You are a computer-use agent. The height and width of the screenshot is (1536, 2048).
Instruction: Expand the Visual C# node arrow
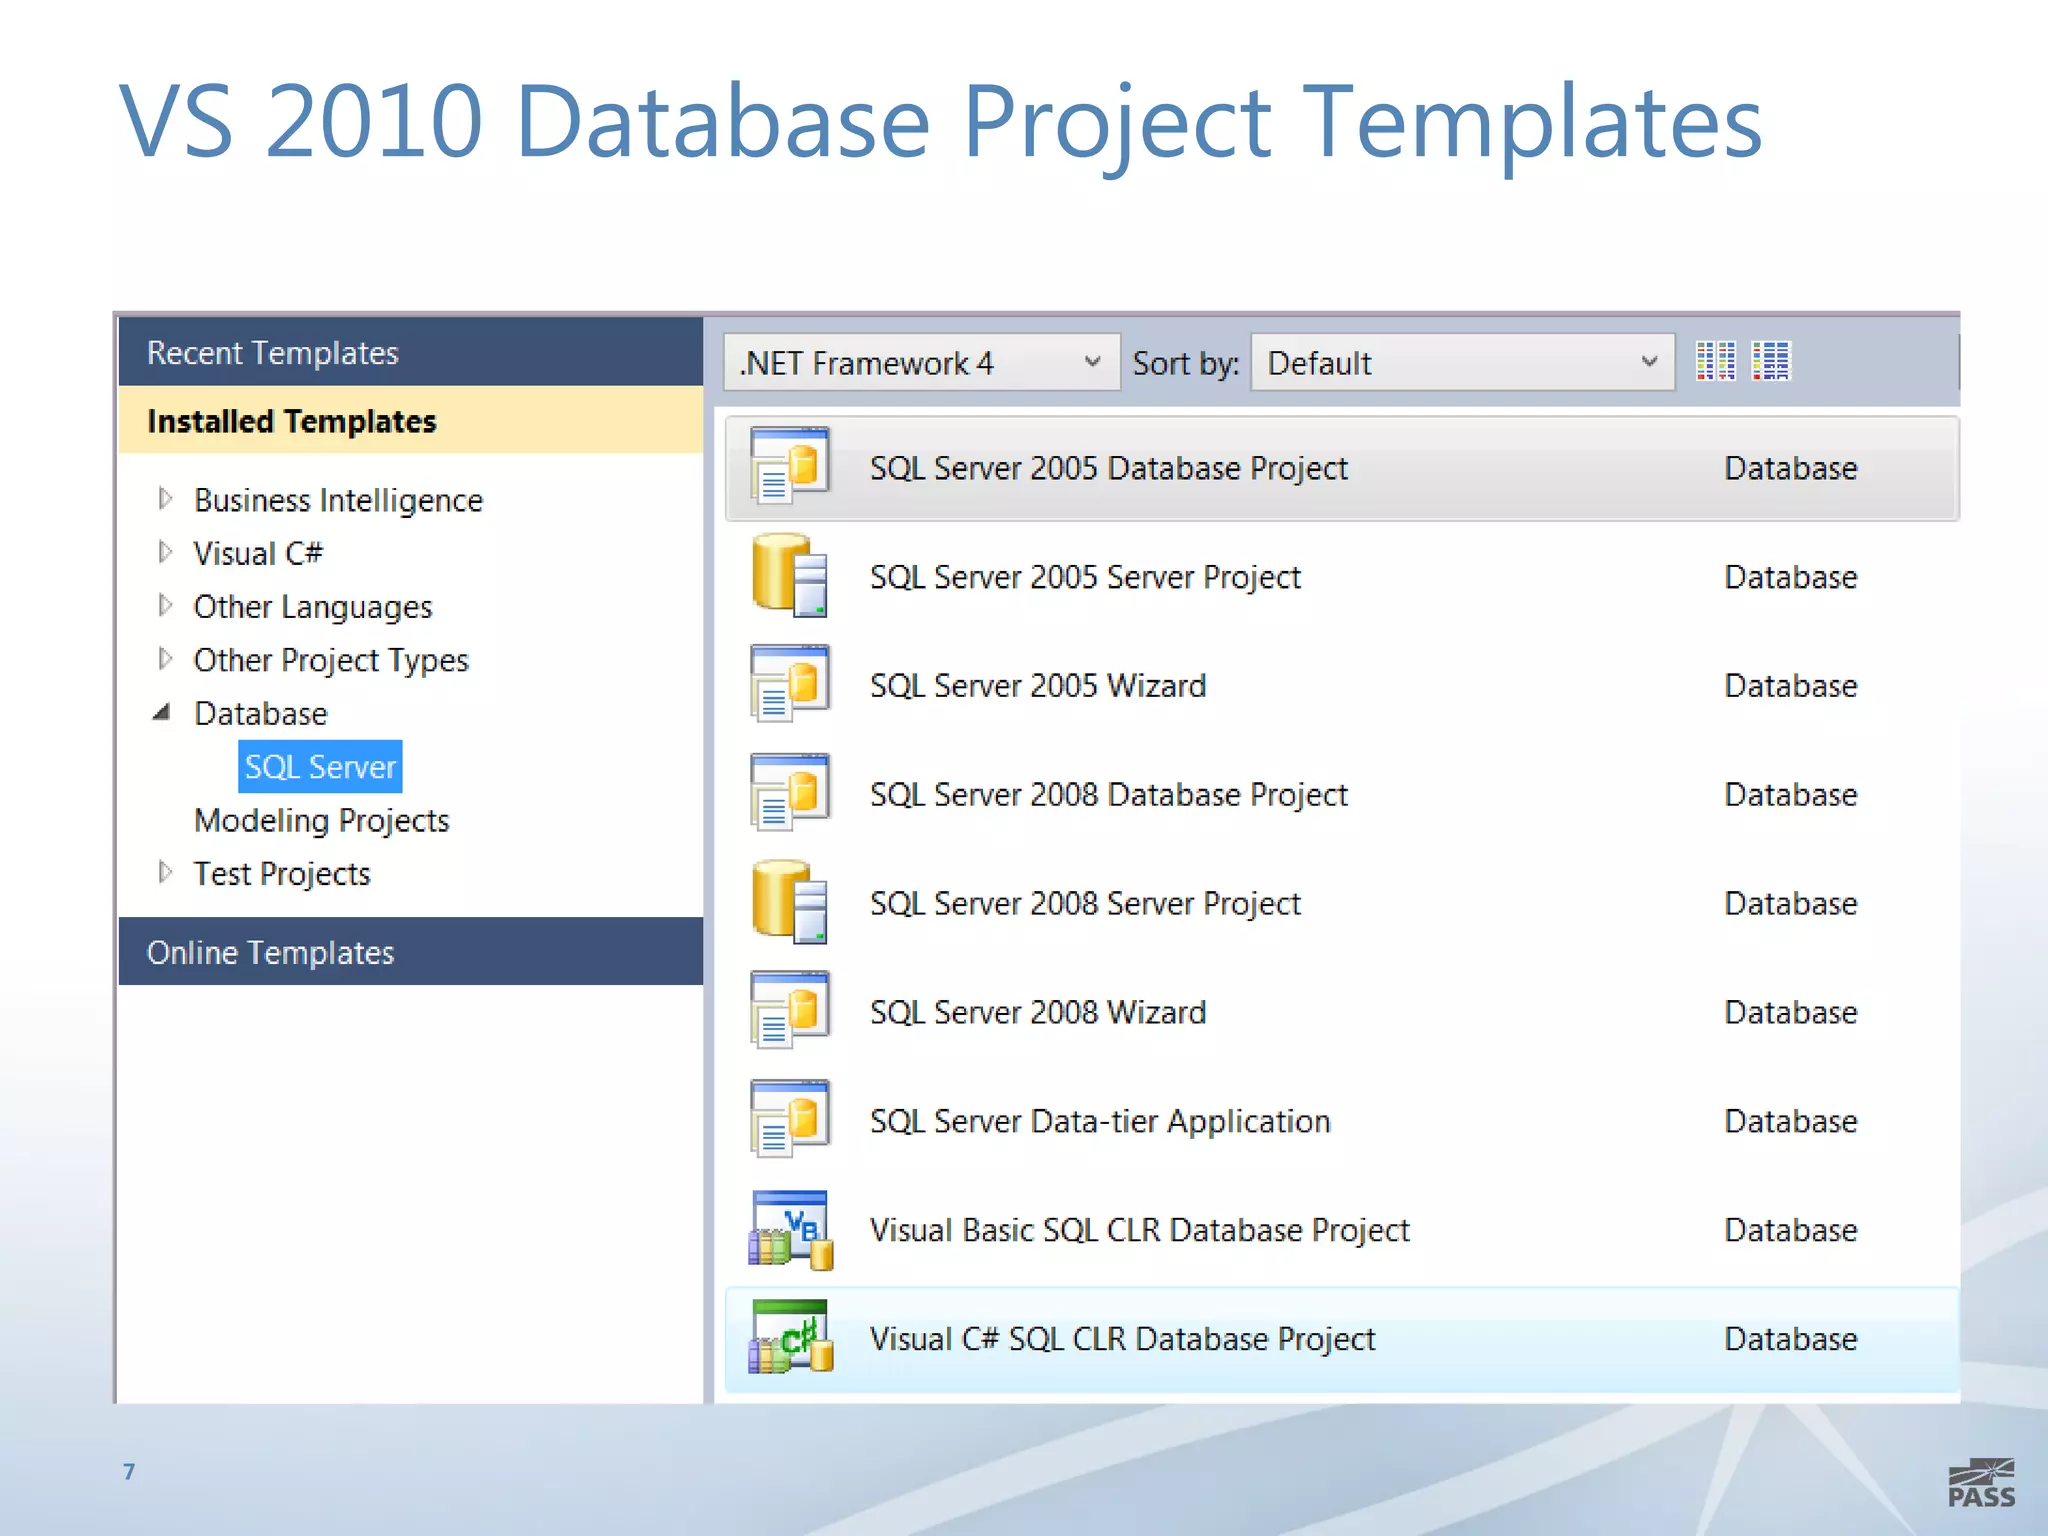pos(166,552)
